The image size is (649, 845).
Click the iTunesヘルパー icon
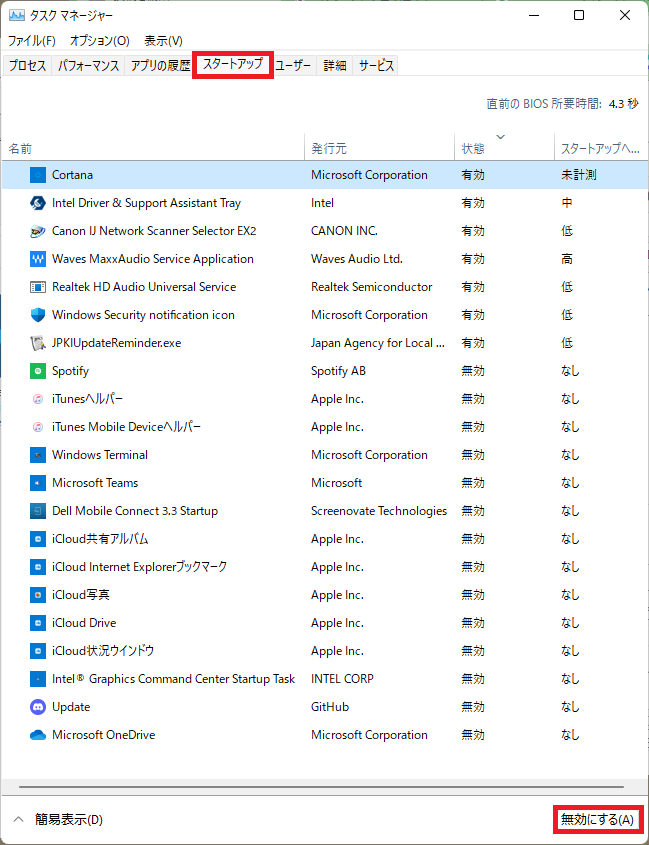click(38, 399)
